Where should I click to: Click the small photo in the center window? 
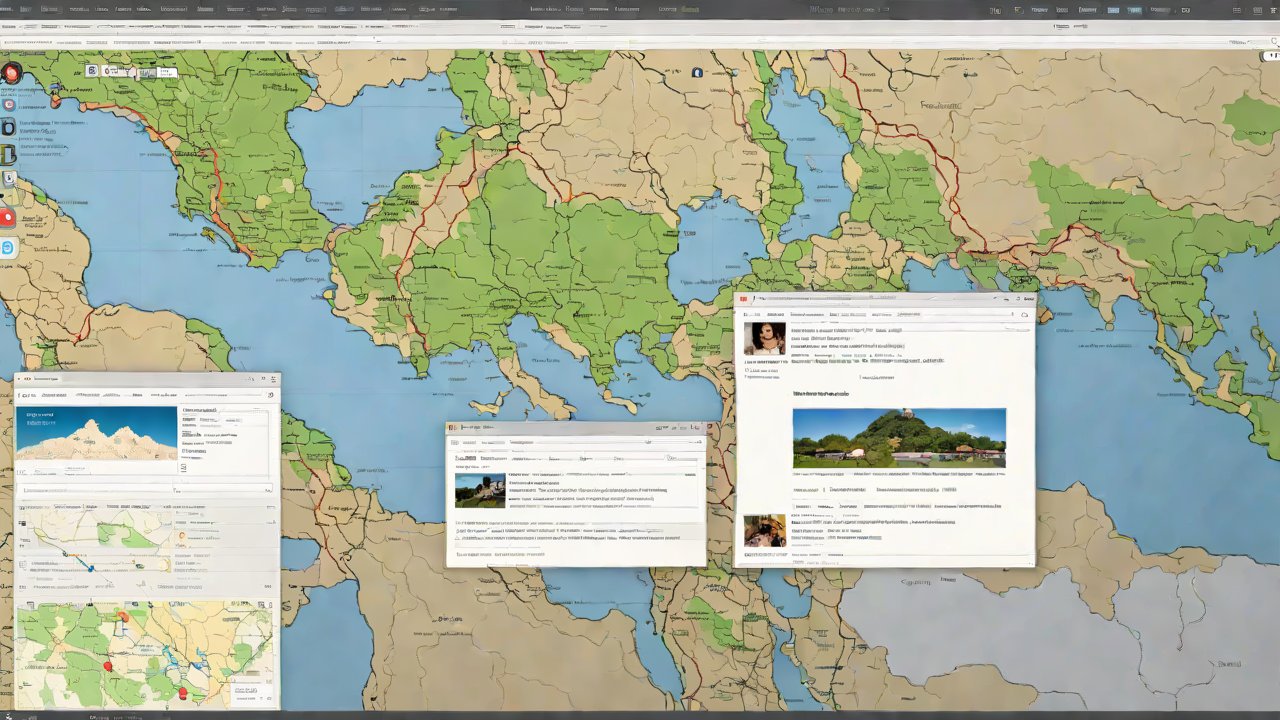tap(480, 490)
